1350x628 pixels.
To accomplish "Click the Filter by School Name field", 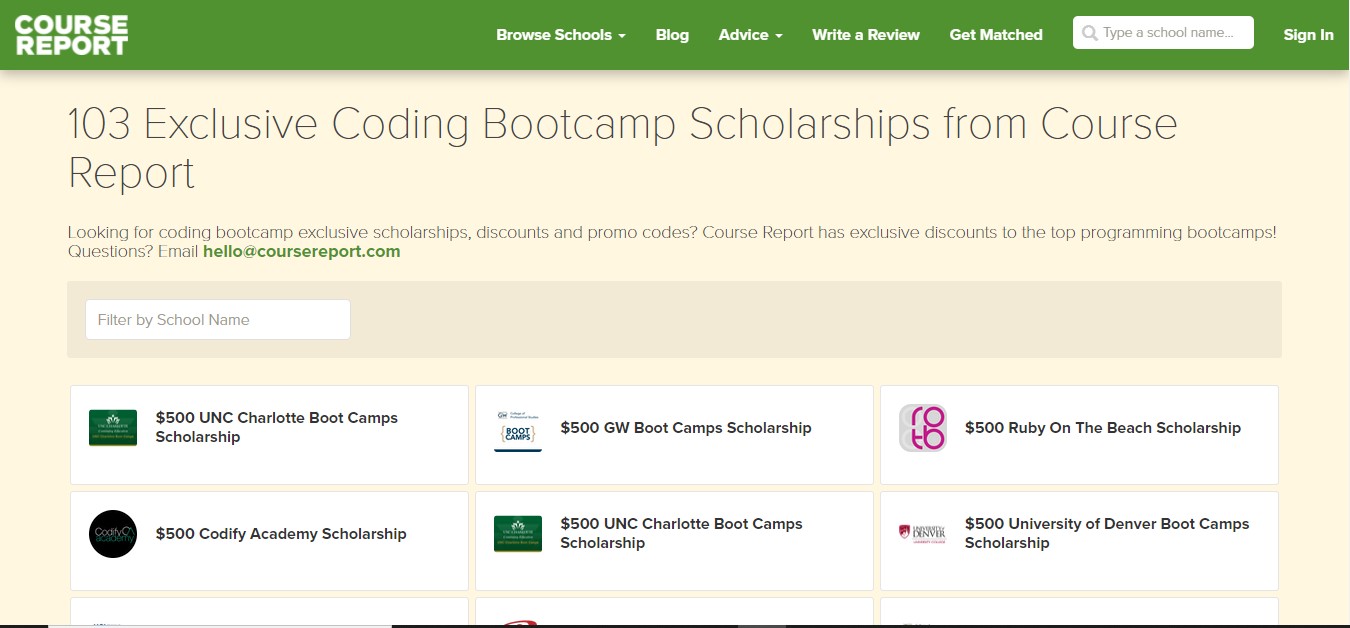I will point(218,320).
